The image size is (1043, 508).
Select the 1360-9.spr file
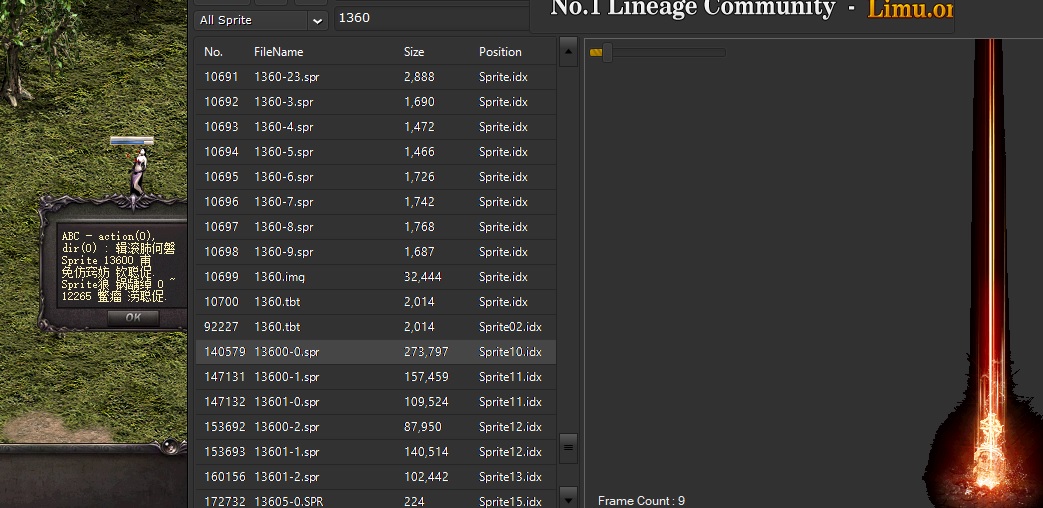[x=376, y=252]
